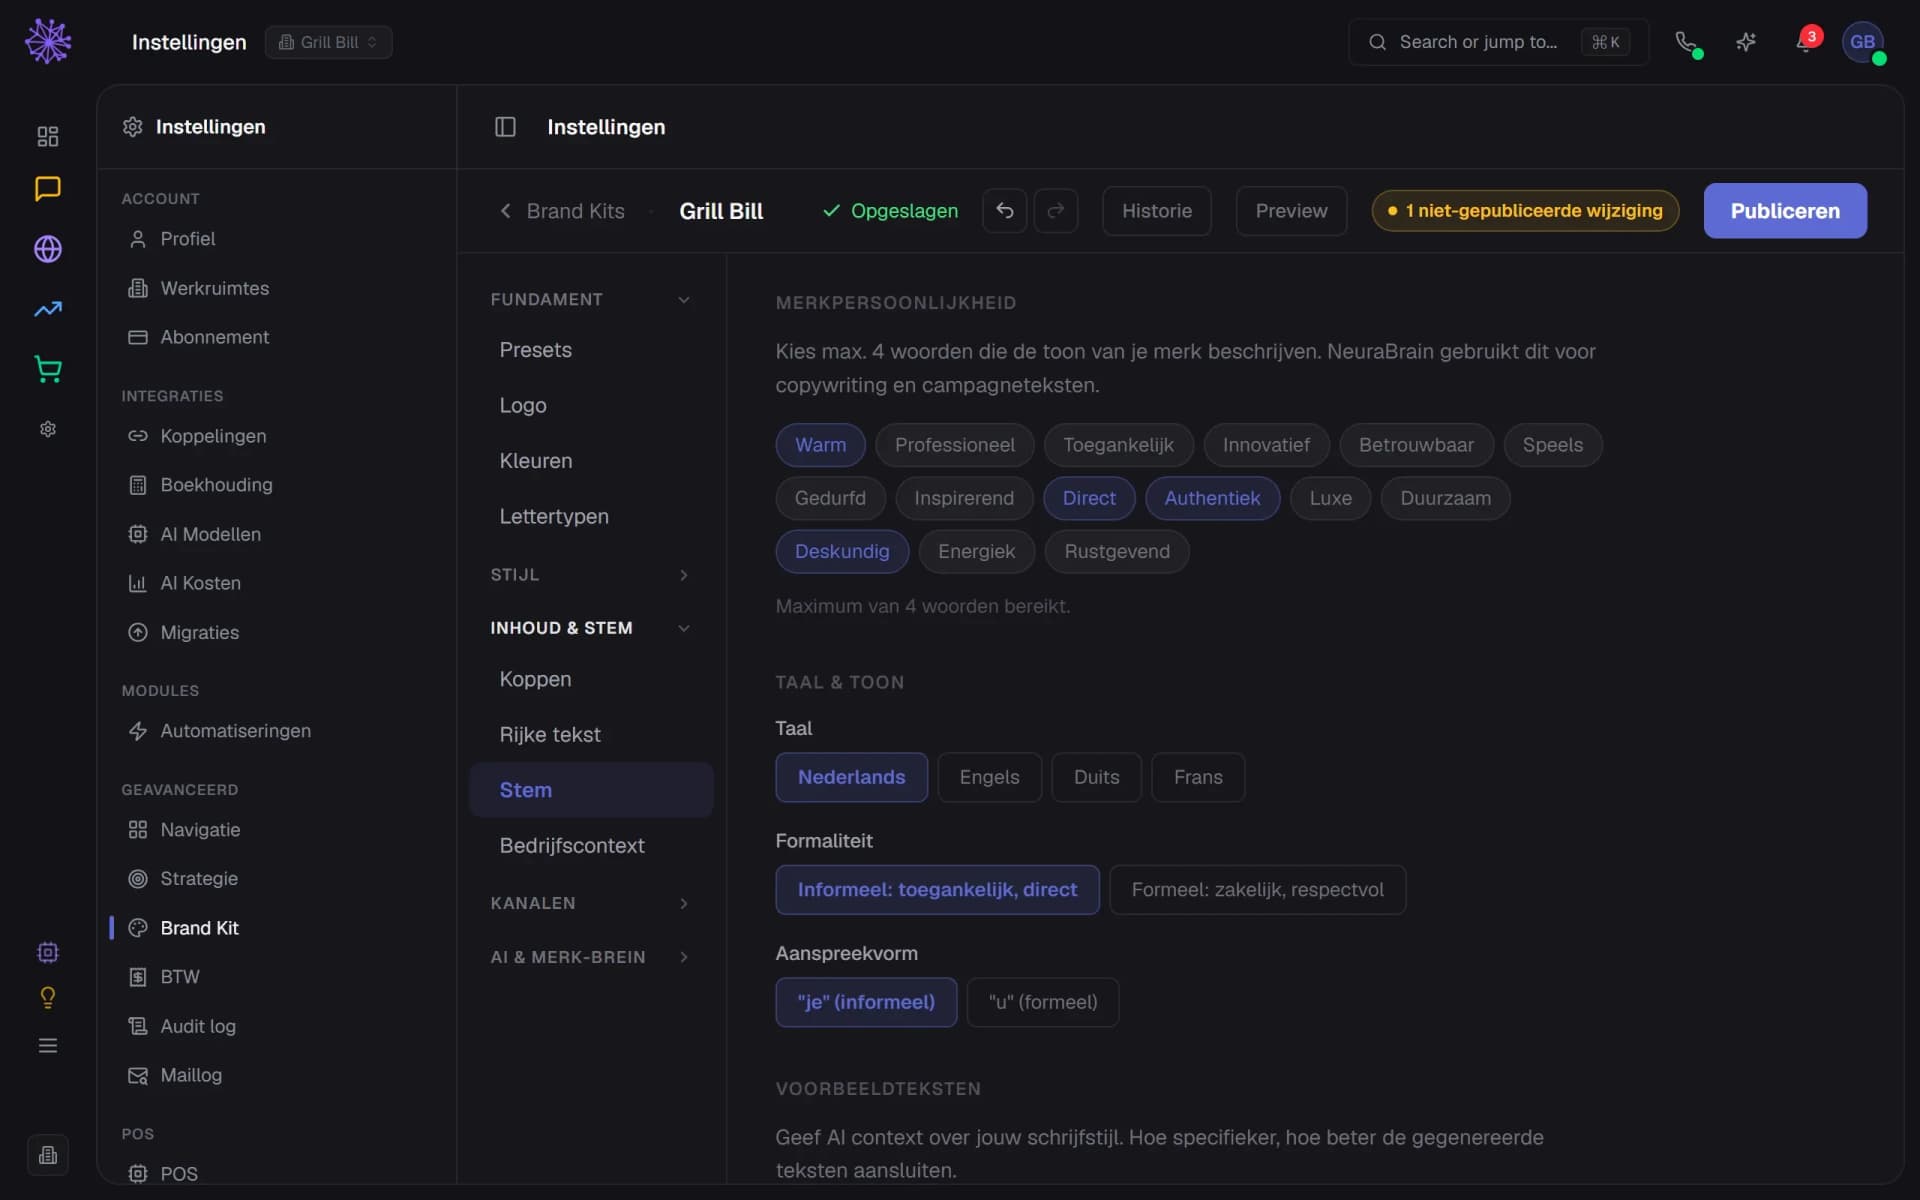Expand the KANALEN section
The image size is (1920, 1200).
pos(590,903)
